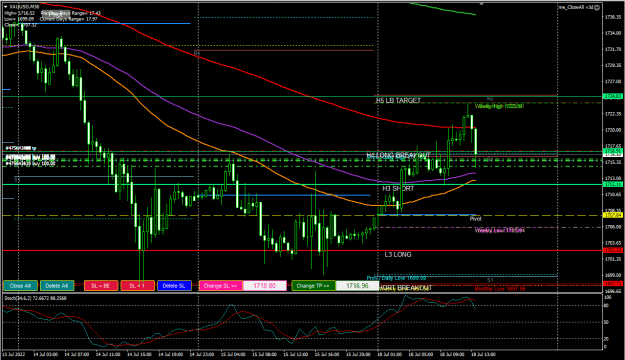625x360 pixels.
Task: Click the SHORT BREAKOUT label near bottom
Action: [405, 288]
